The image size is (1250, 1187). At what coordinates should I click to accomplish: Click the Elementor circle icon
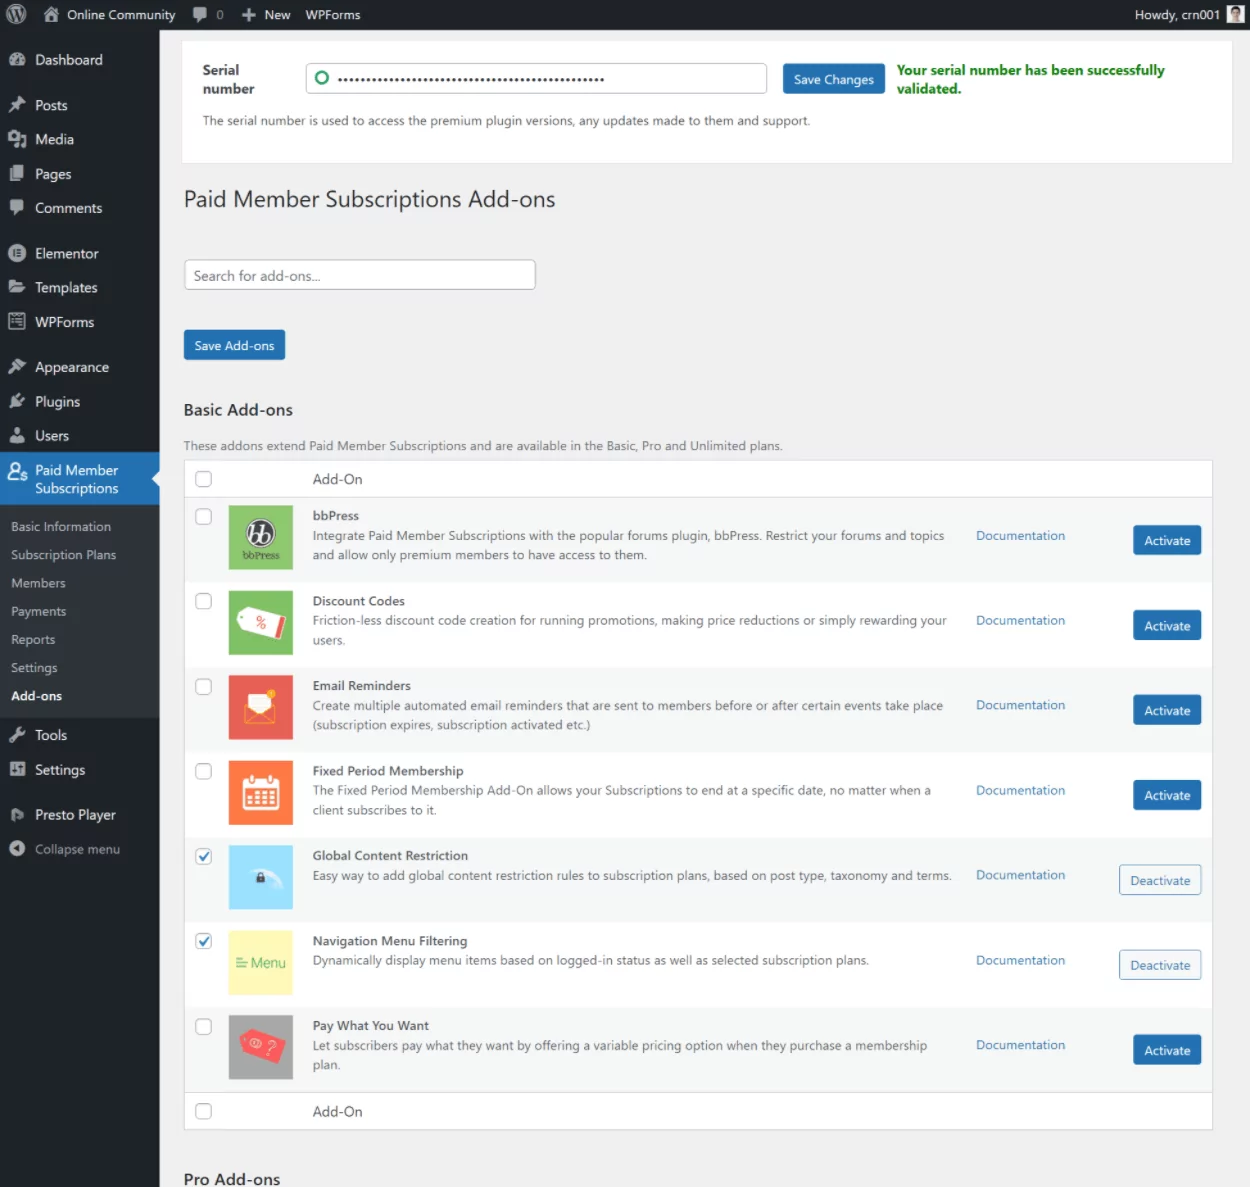(x=17, y=253)
